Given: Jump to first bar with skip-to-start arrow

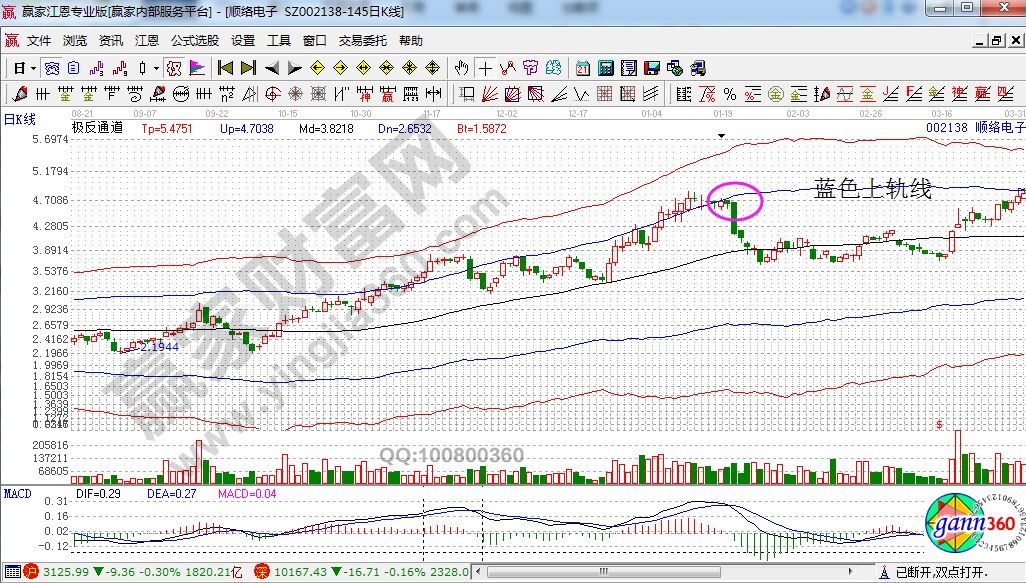Looking at the screenshot, I should point(225,68).
